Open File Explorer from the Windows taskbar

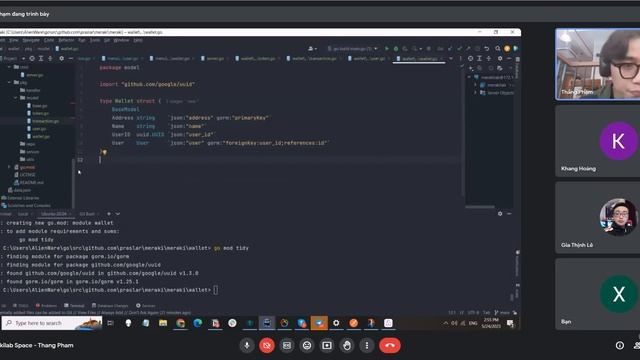click(x=163, y=323)
